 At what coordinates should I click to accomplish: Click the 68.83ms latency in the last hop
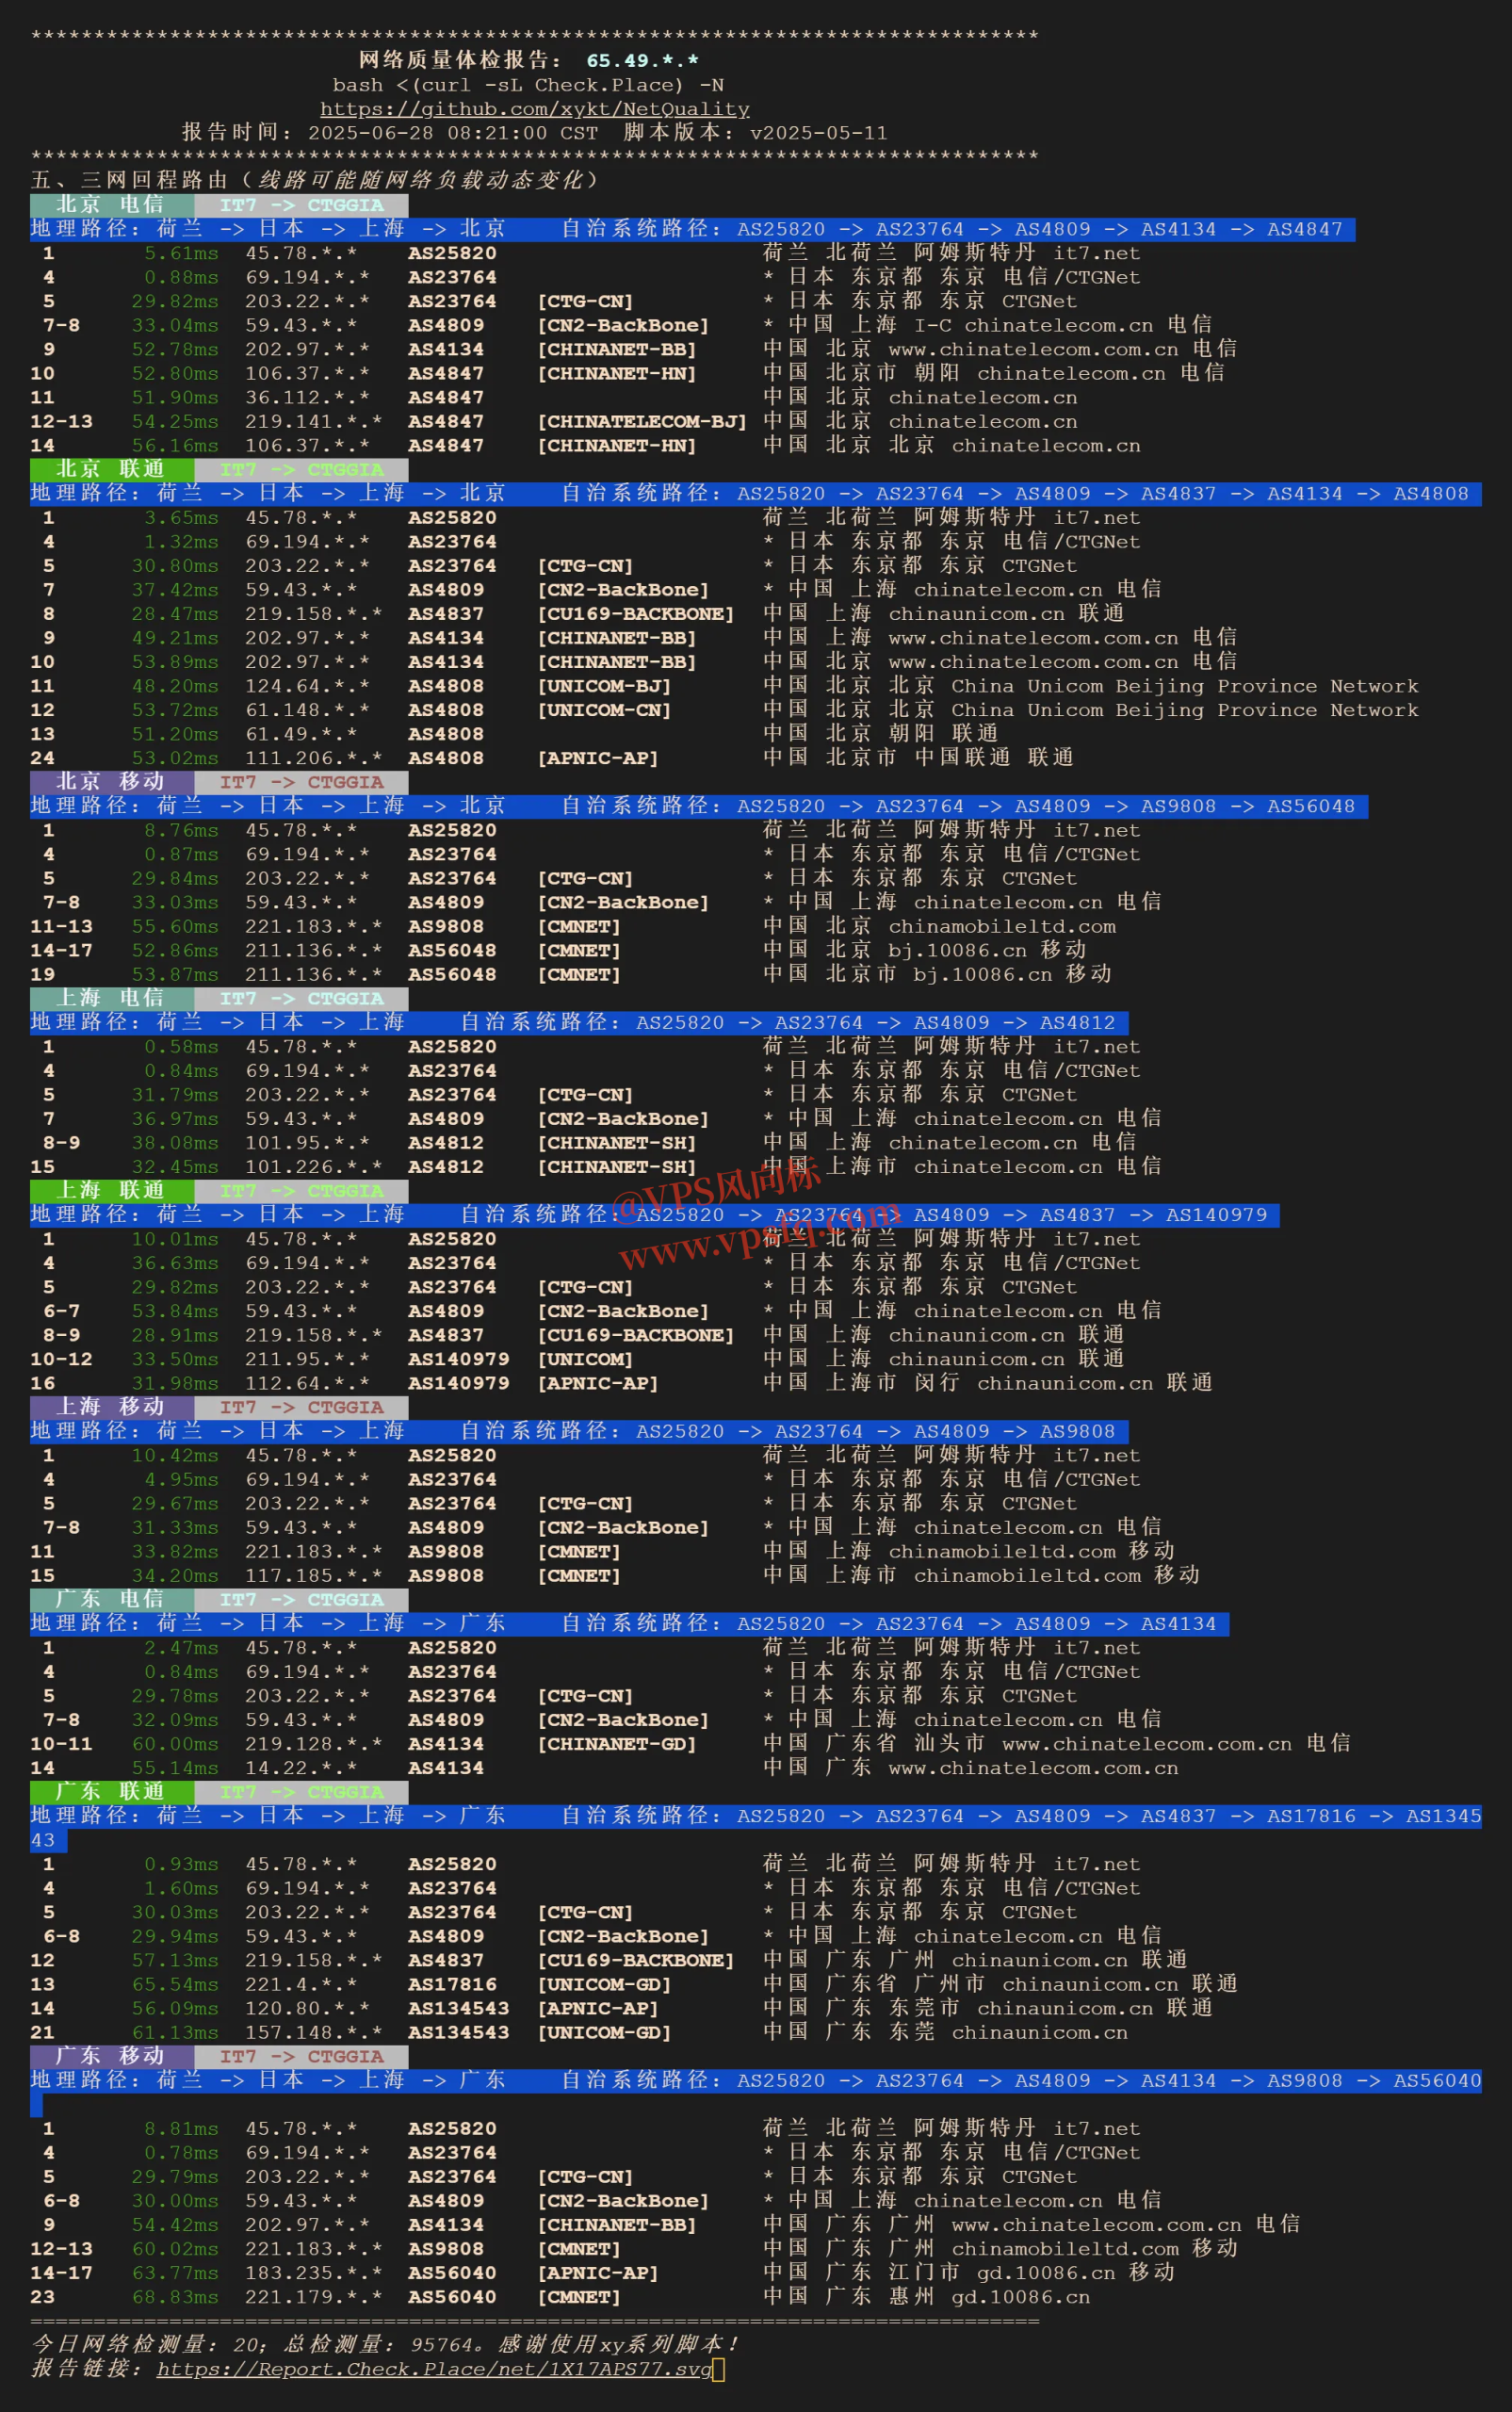coord(175,2297)
